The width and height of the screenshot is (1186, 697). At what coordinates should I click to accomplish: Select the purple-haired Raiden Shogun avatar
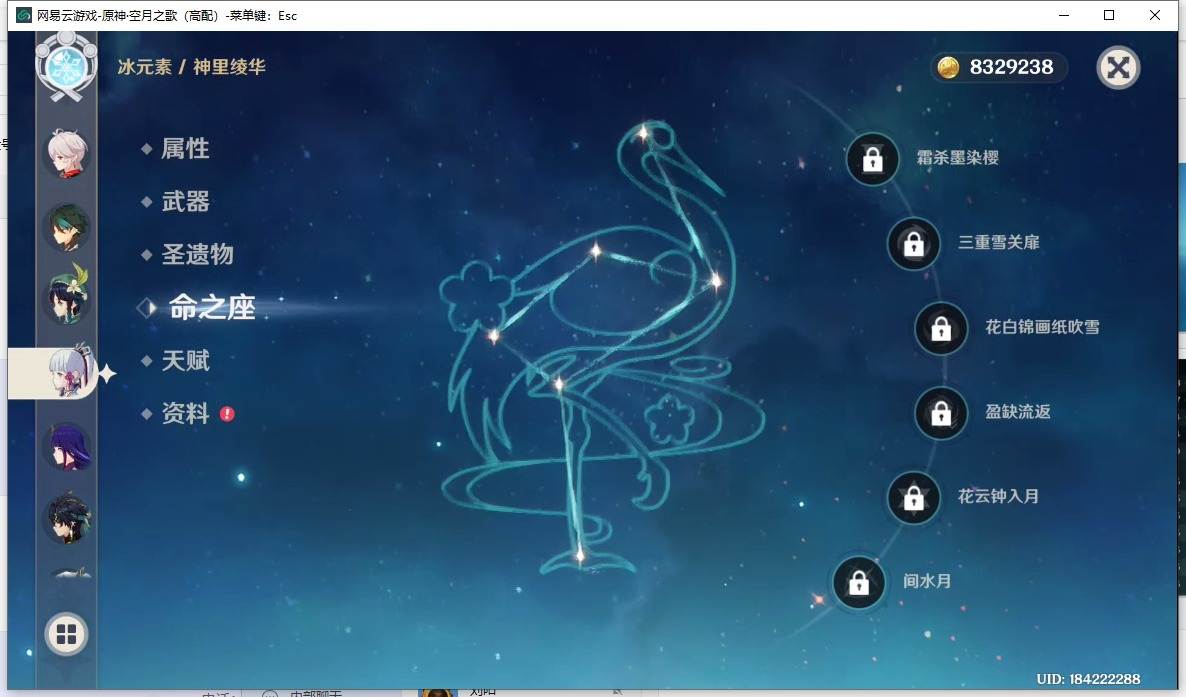tap(67, 447)
